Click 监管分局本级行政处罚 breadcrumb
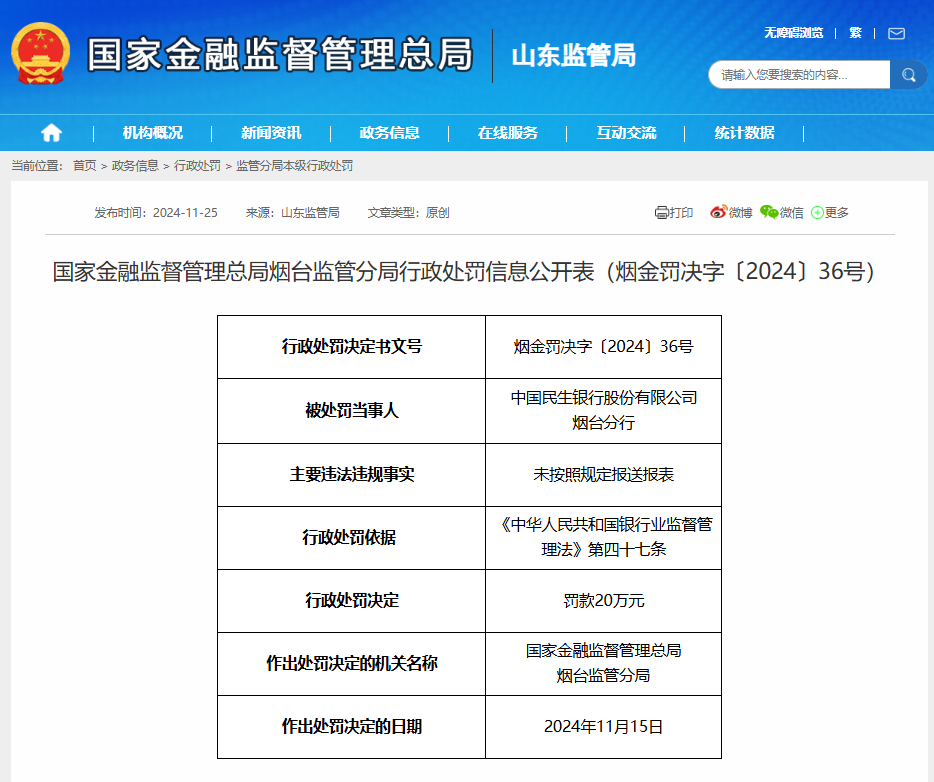Image resolution: width=934 pixels, height=782 pixels. pyautogui.click(x=294, y=166)
